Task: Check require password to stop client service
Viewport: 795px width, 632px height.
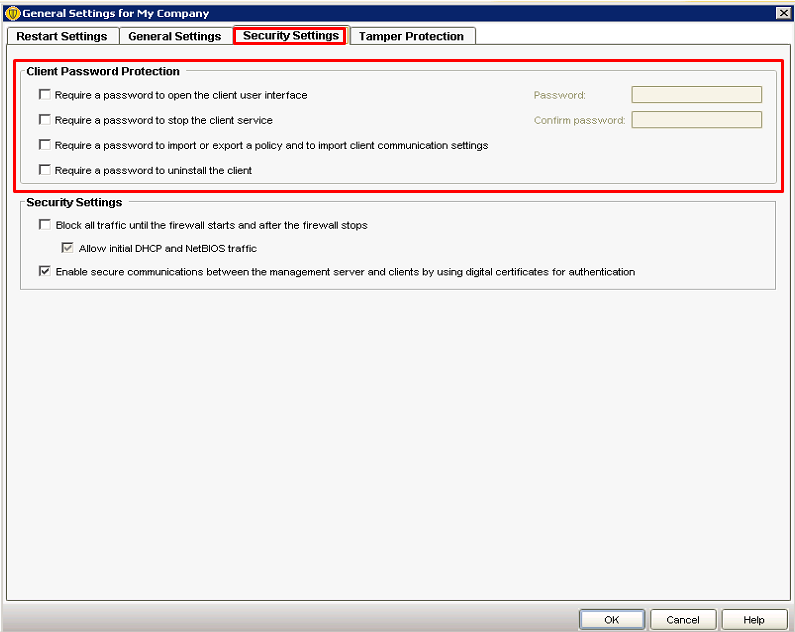Action: [44, 120]
